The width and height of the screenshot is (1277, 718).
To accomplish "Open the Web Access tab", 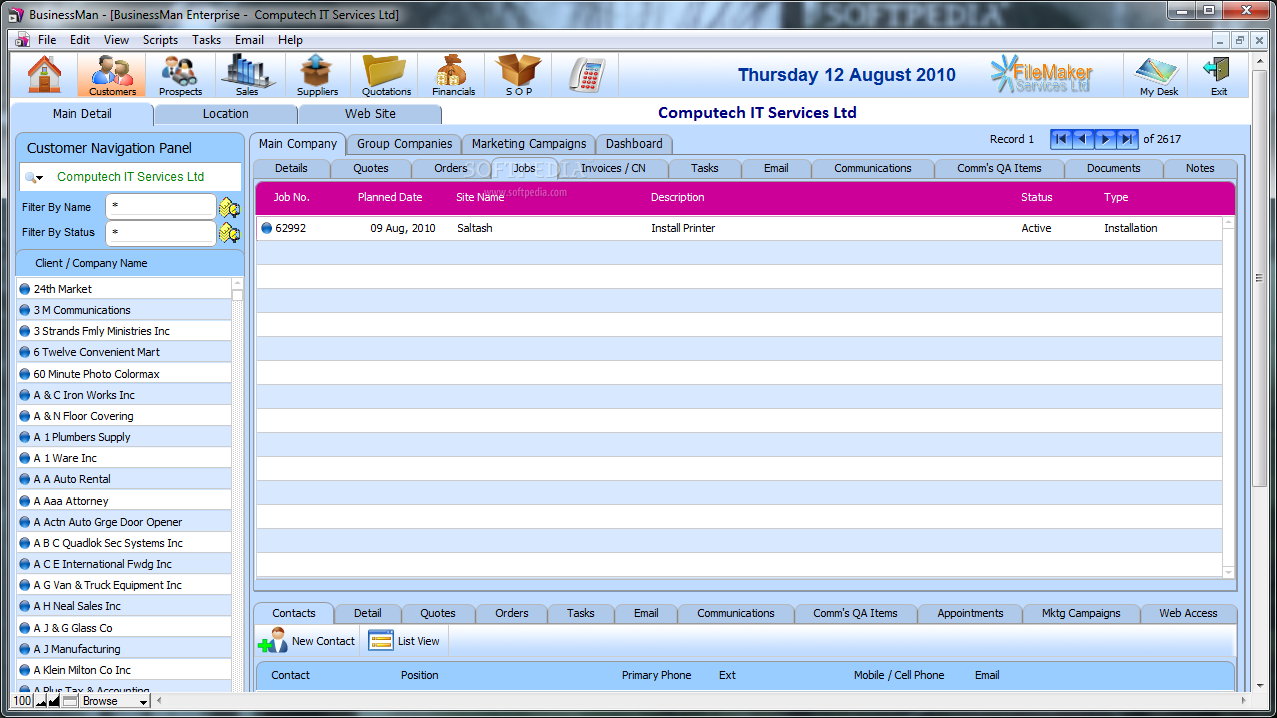I will (x=1188, y=613).
